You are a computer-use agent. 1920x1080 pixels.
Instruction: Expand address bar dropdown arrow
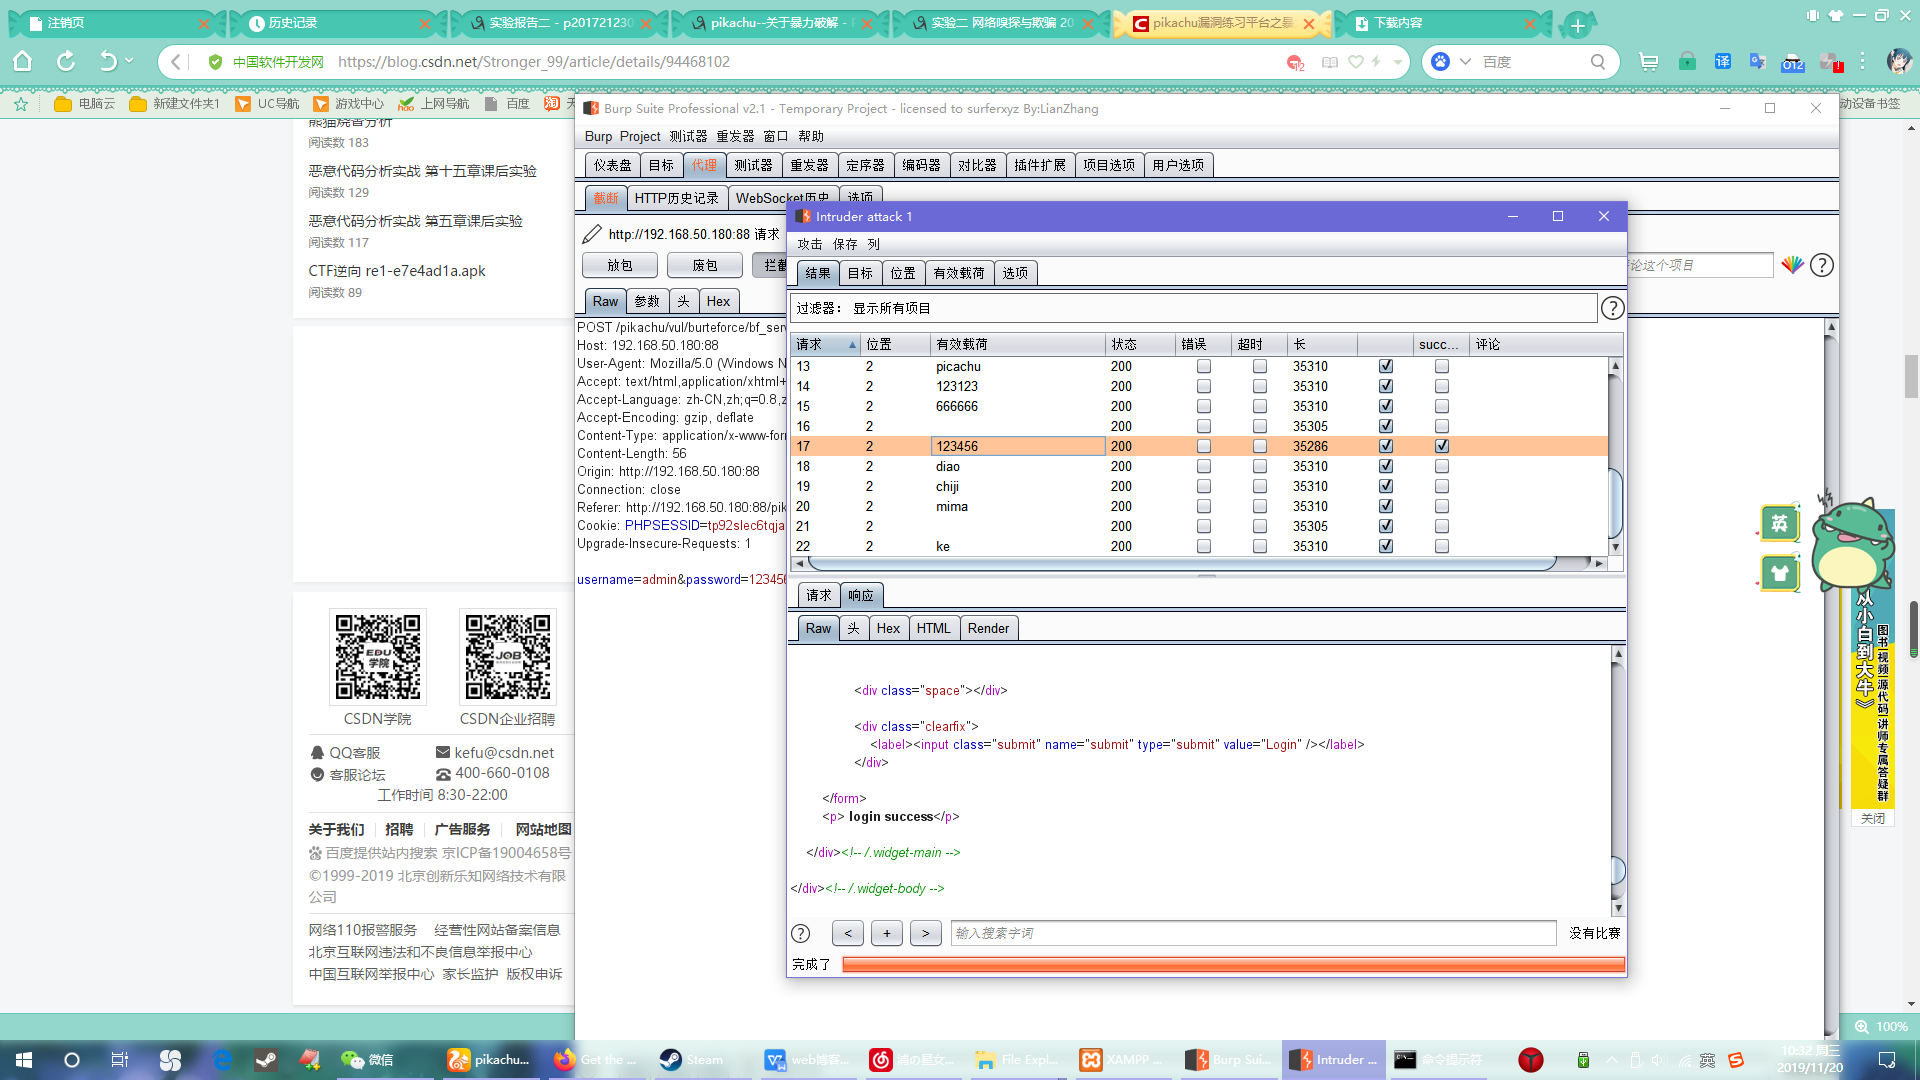click(1398, 62)
